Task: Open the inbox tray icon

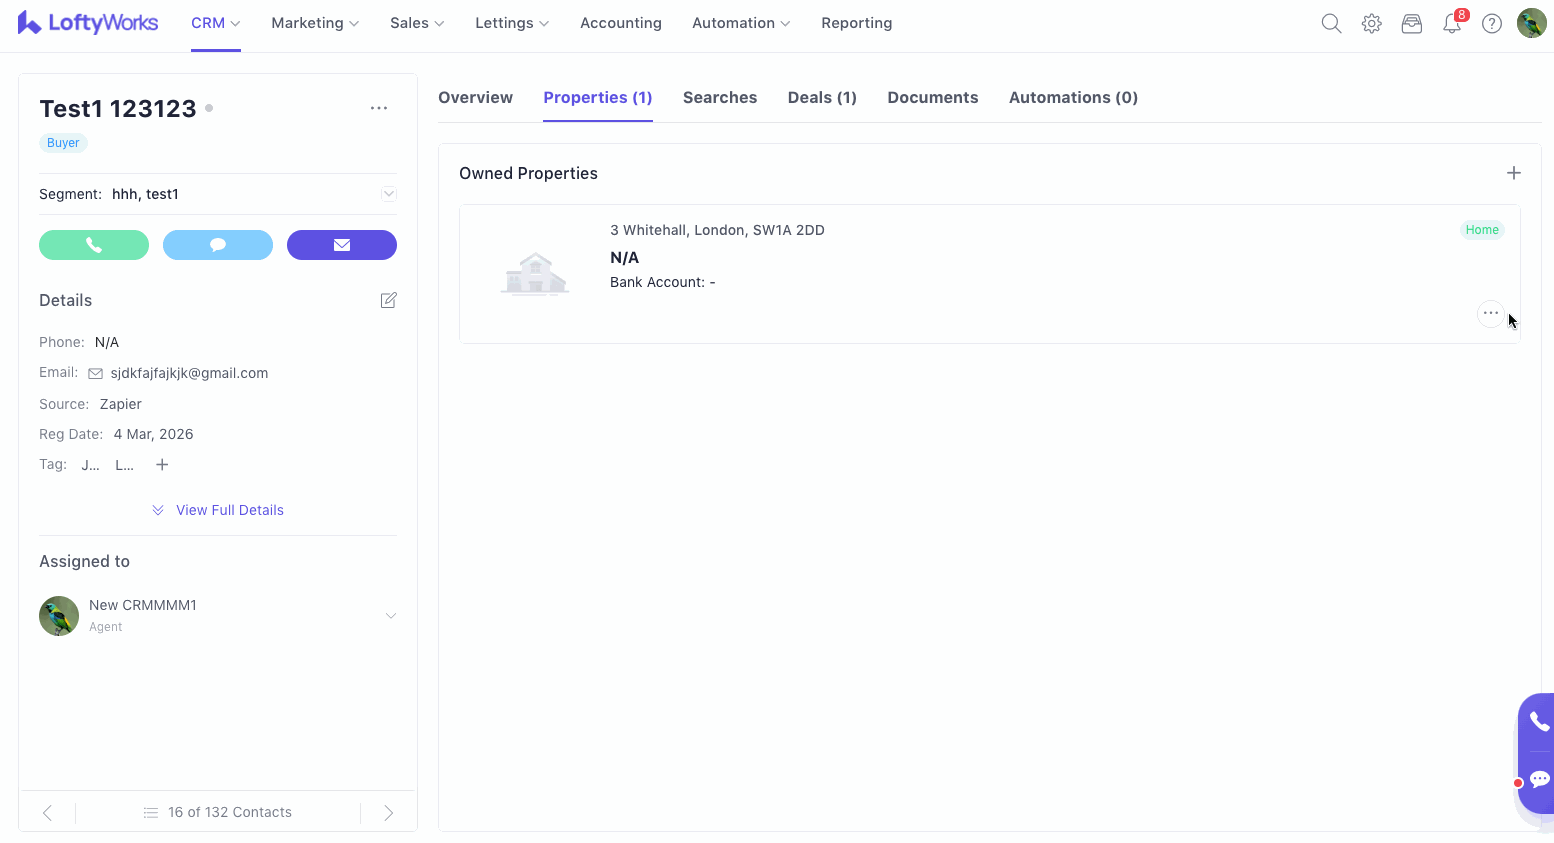Action: point(1411,23)
